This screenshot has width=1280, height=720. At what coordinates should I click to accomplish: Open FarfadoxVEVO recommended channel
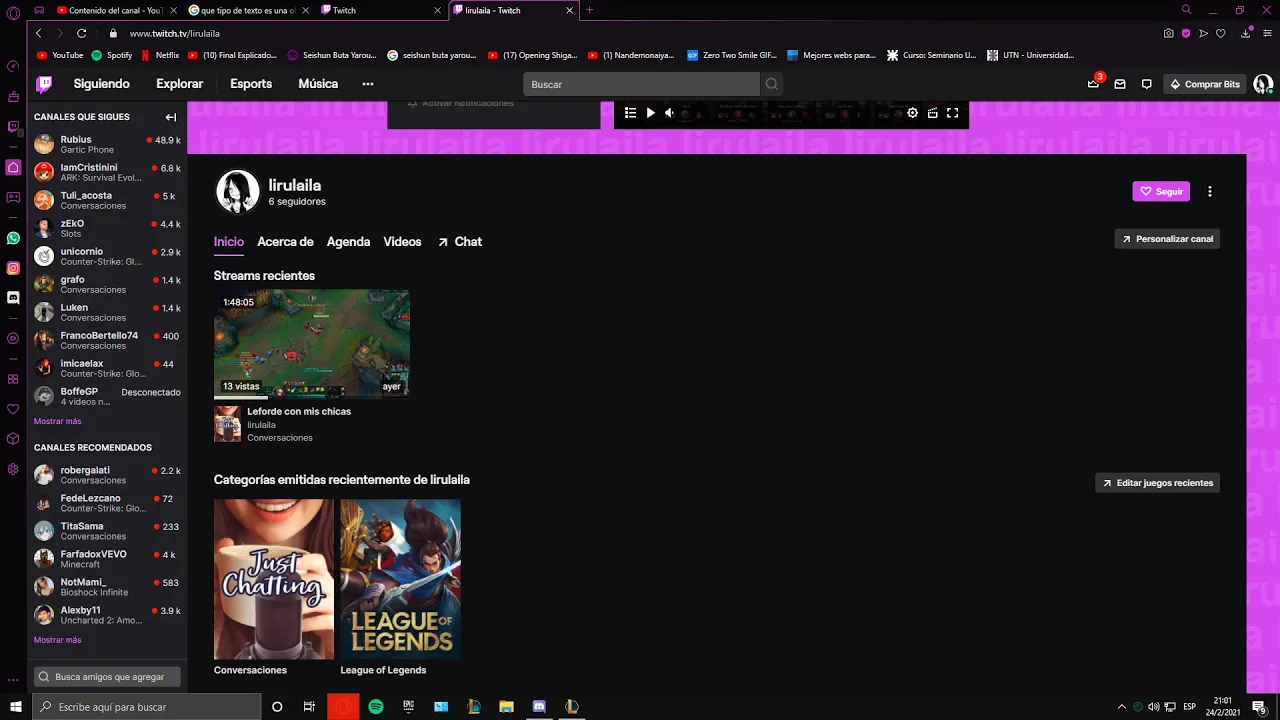pos(107,559)
